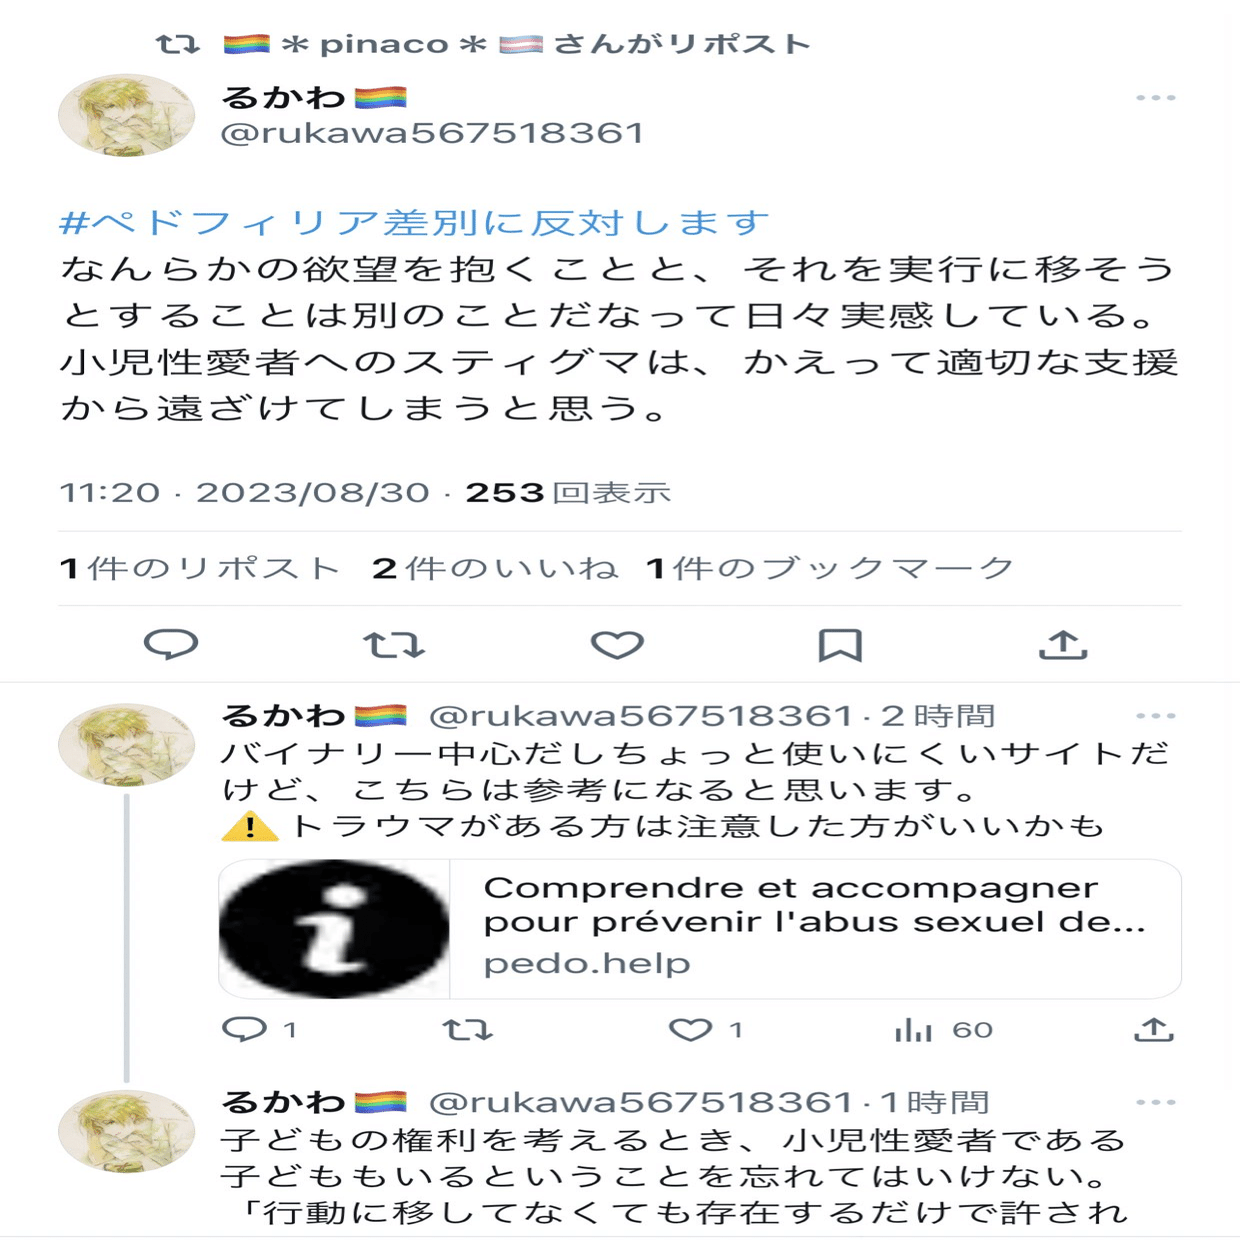Repost the reply containing the link card
The image size is (1240, 1240).
(468, 1030)
